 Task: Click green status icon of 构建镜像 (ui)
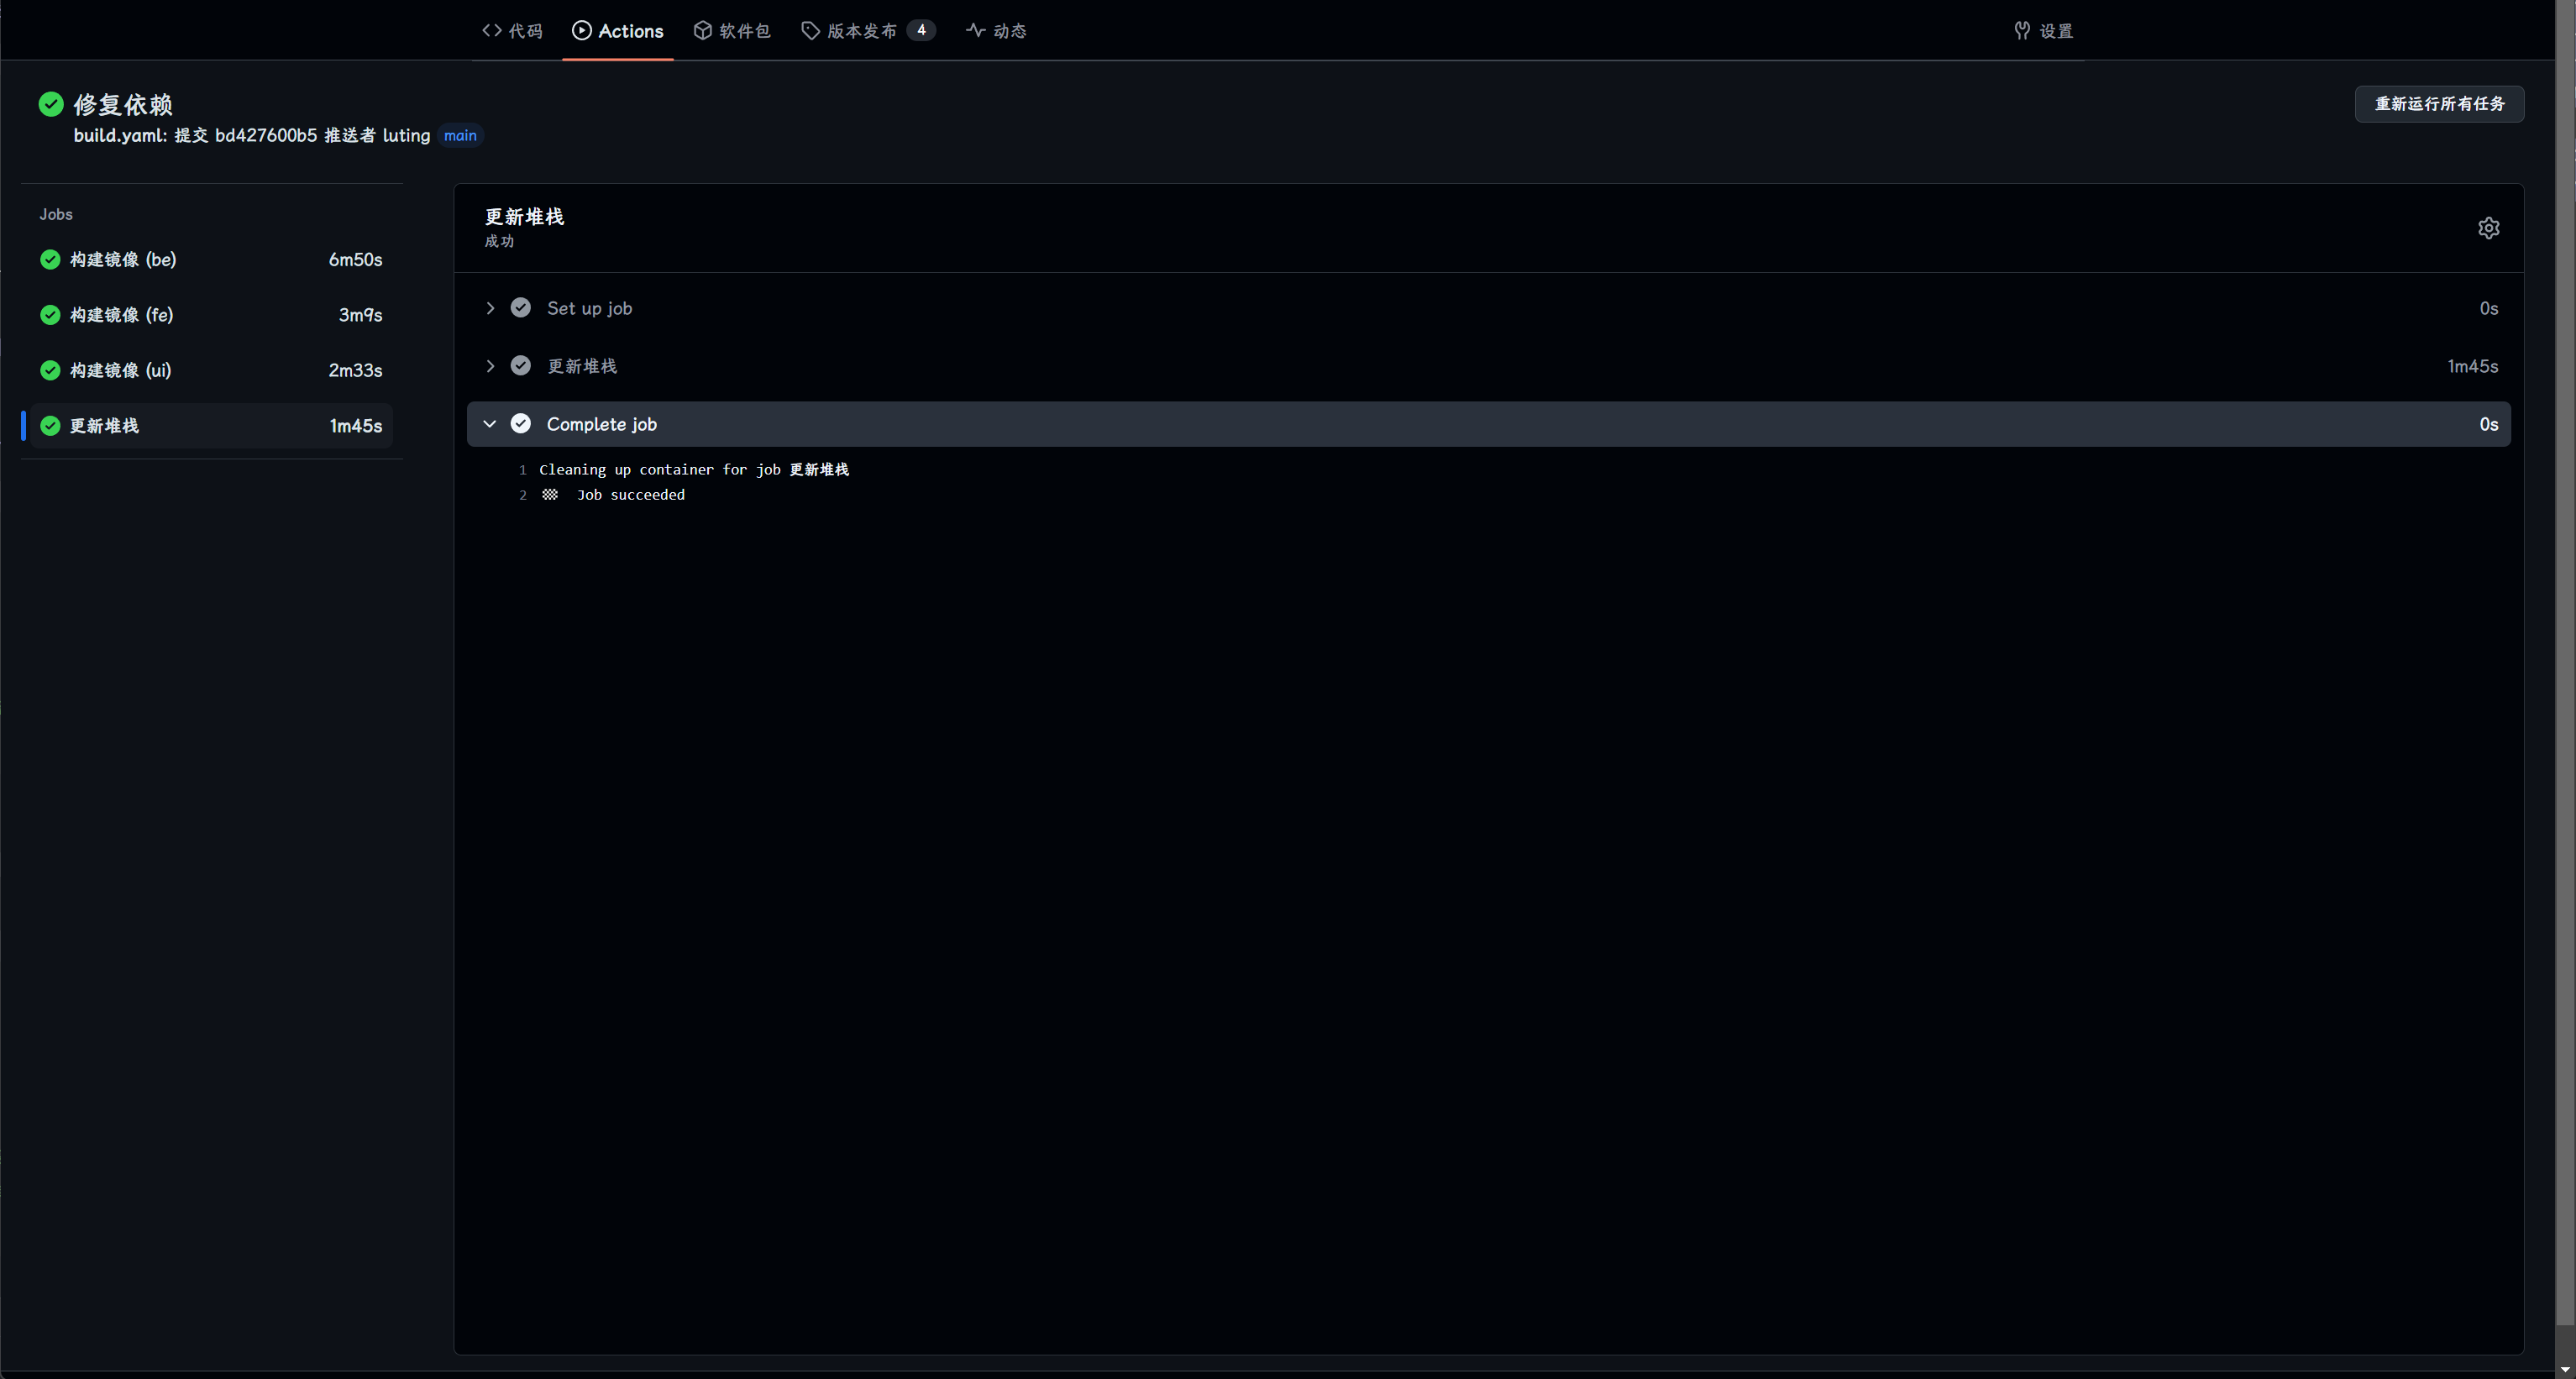pyautogui.click(x=50, y=370)
